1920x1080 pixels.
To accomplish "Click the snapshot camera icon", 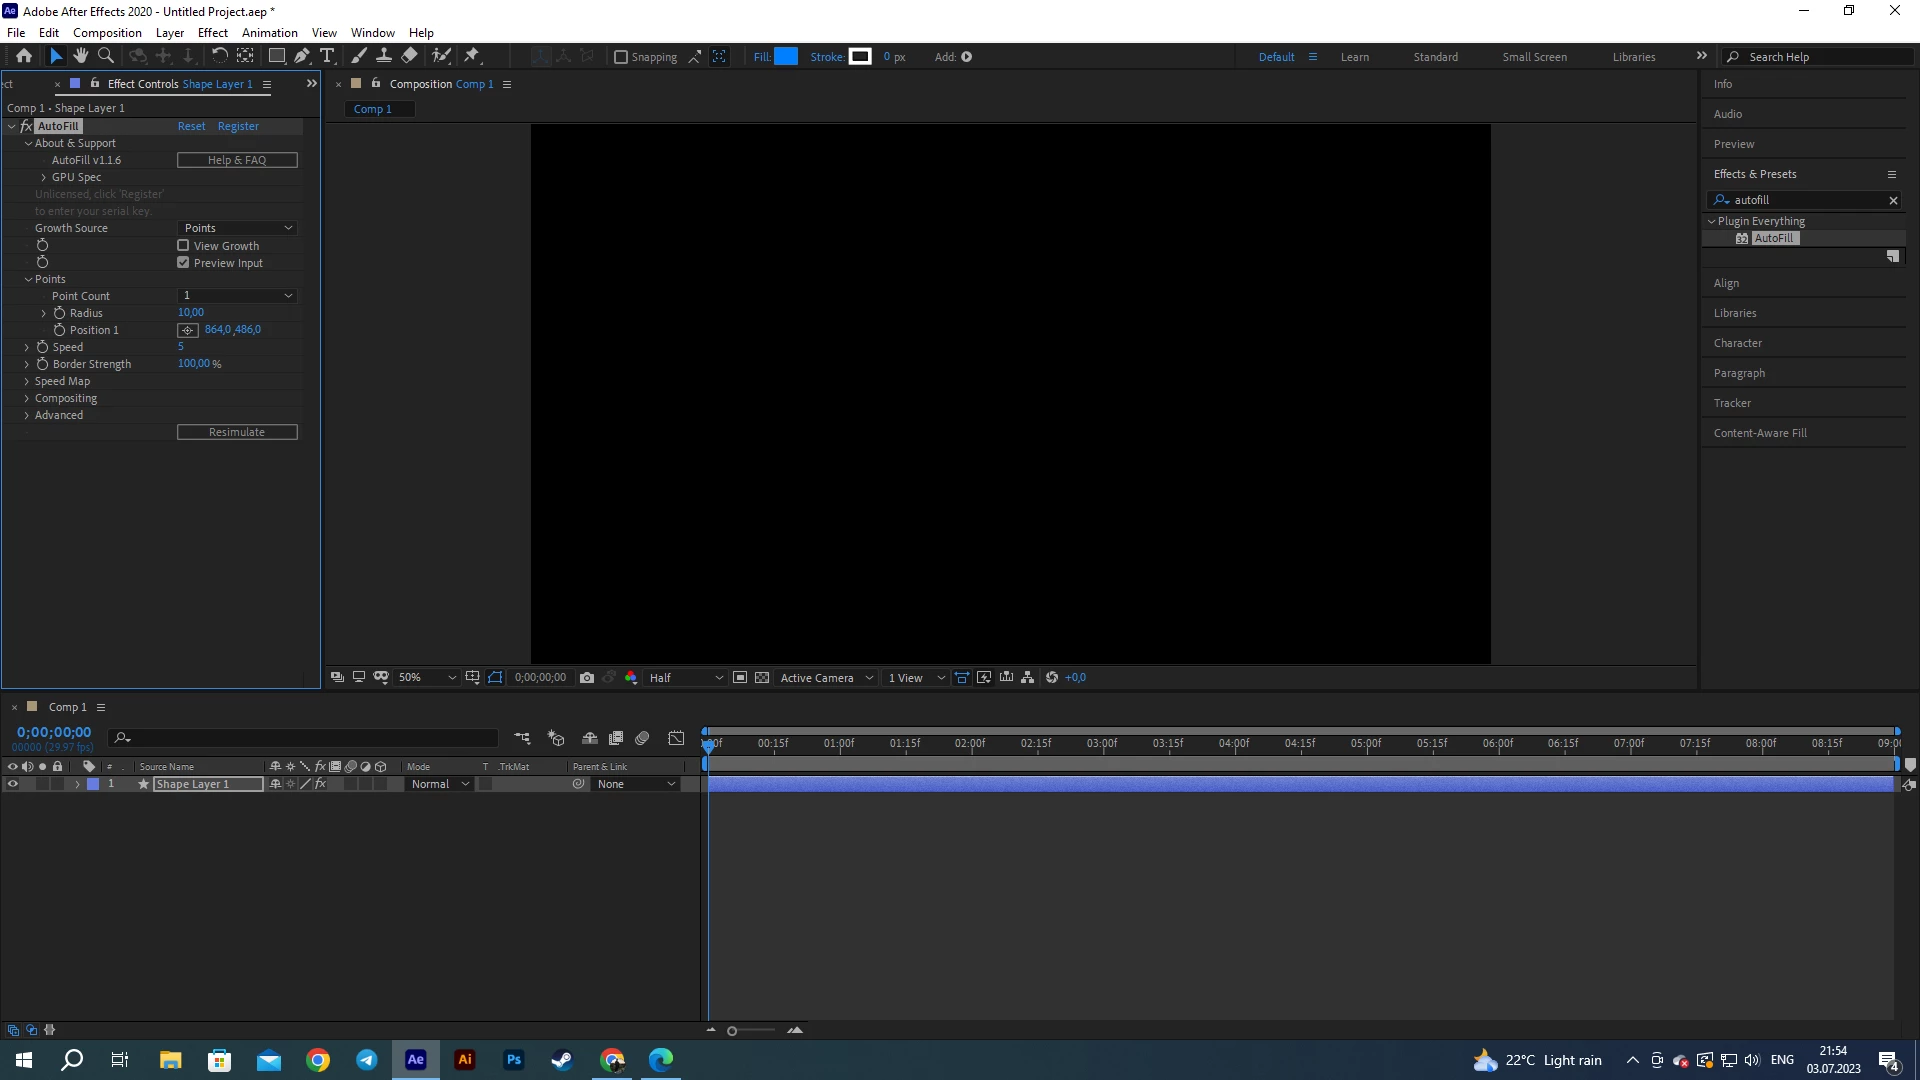I will (587, 678).
